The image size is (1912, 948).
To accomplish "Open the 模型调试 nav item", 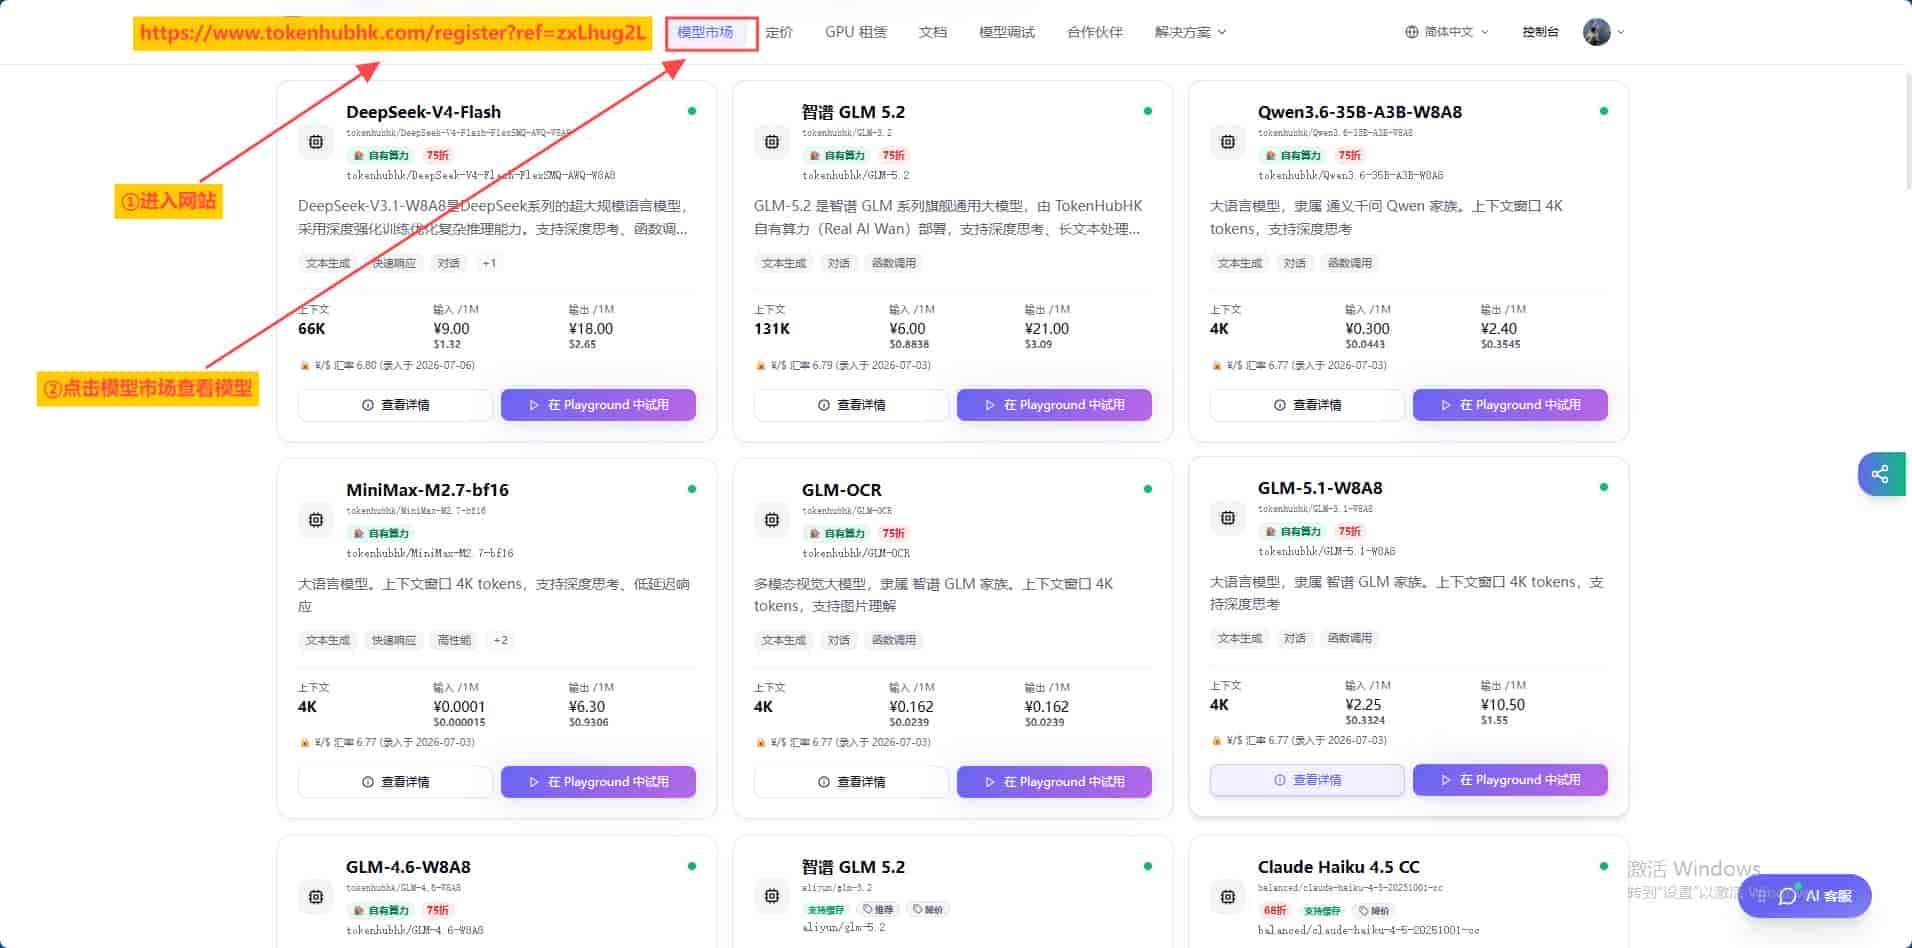I will 1007,32.
